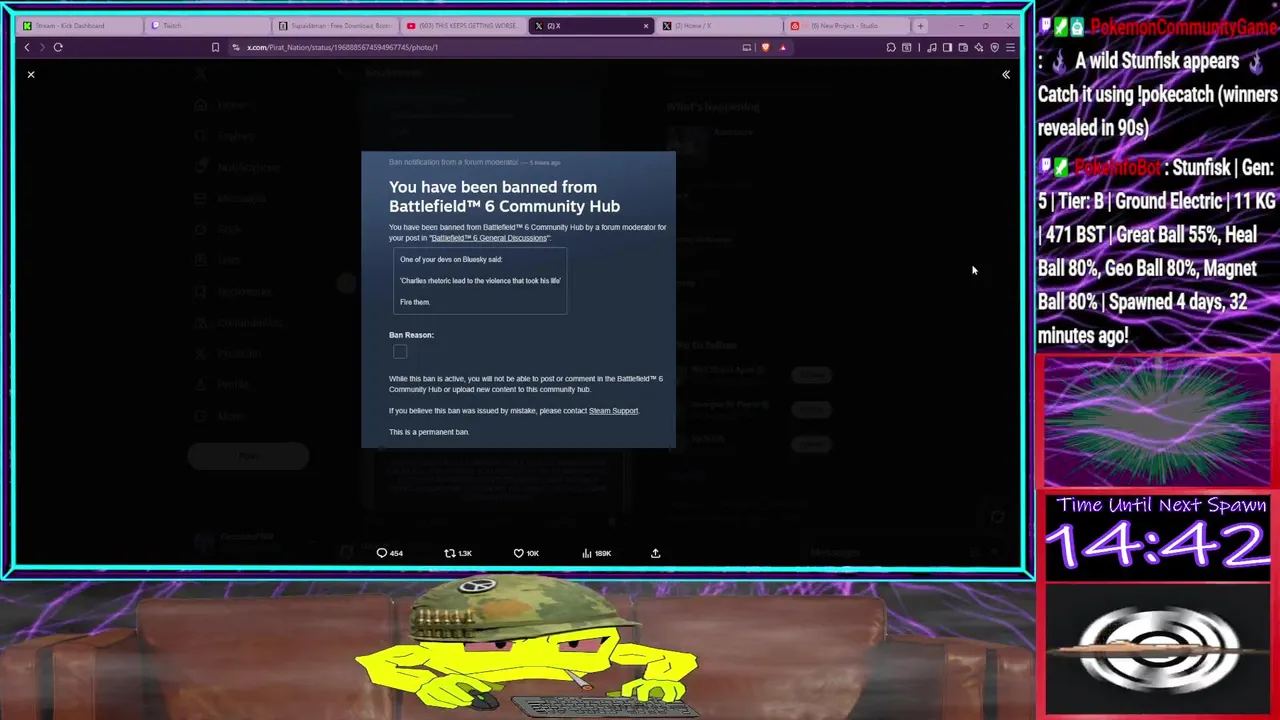This screenshot has width=1280, height=720.
Task: Open replies showing 454 comments
Action: coord(389,553)
